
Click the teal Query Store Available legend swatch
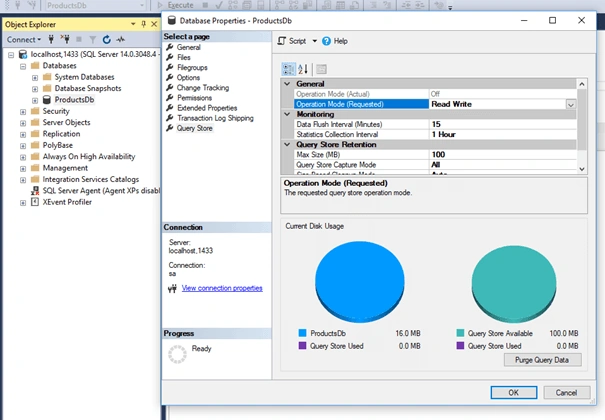tap(460, 333)
